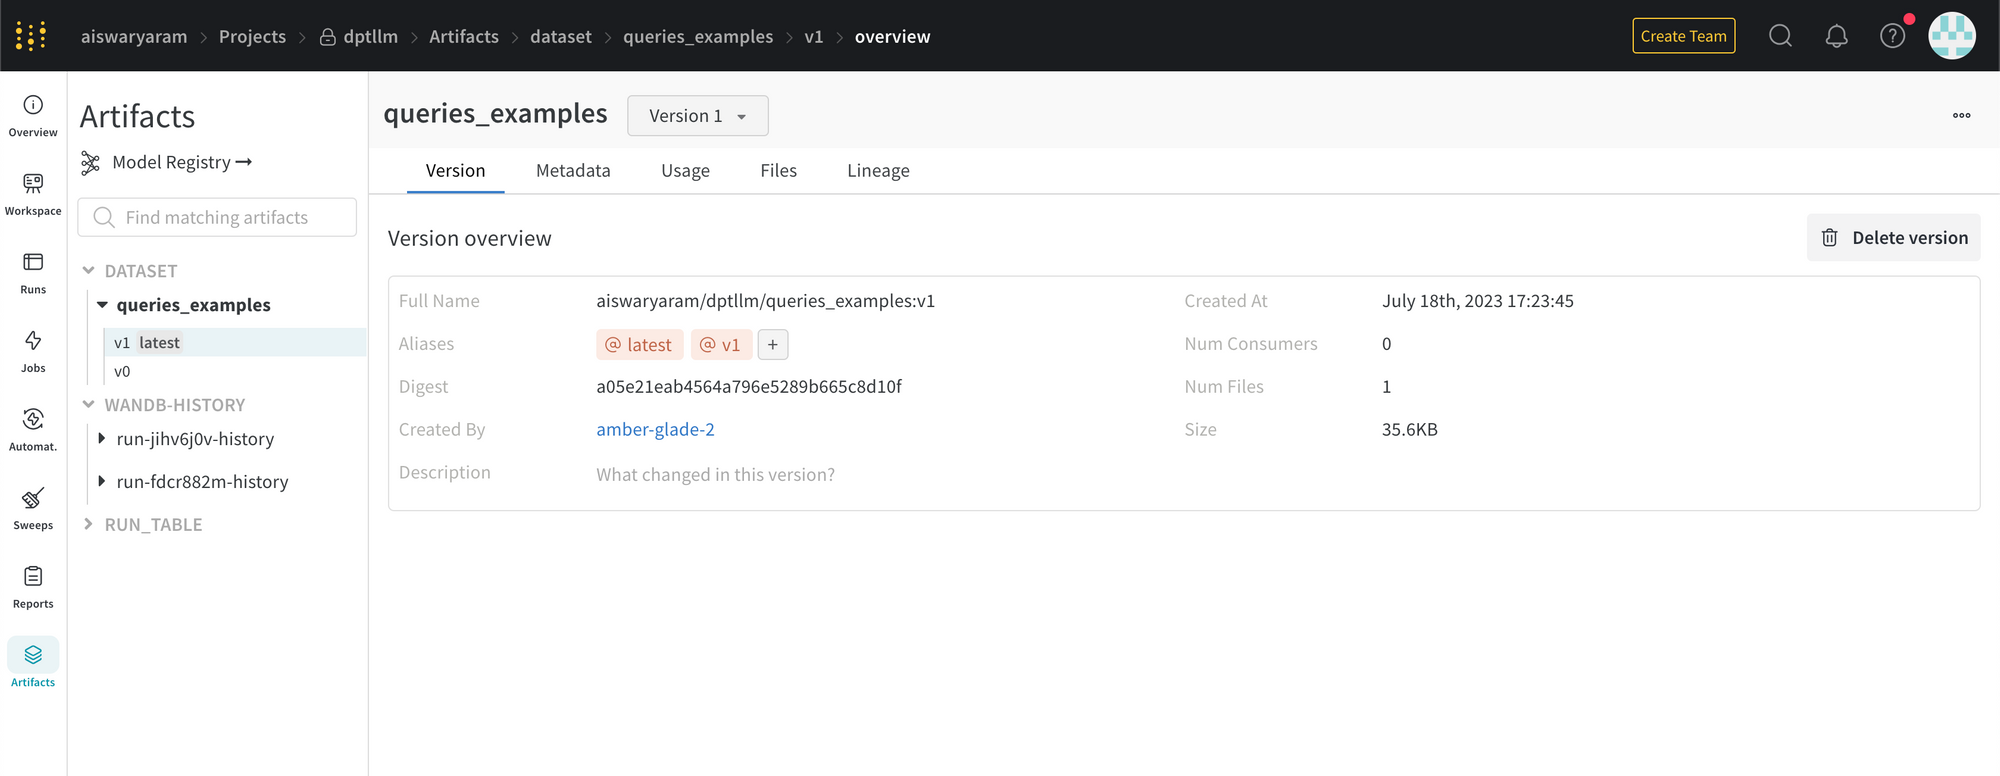Click the Projects breadcrumb
Screen dimensions: 2000x776
point(252,36)
